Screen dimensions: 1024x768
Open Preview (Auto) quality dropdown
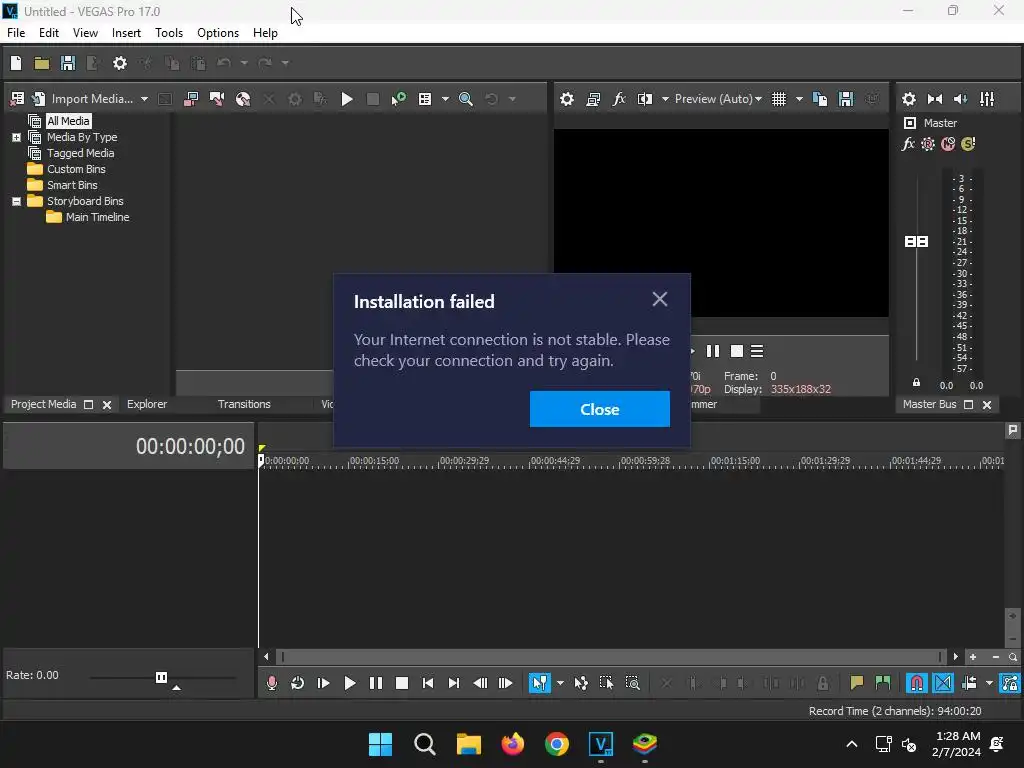click(x=718, y=99)
